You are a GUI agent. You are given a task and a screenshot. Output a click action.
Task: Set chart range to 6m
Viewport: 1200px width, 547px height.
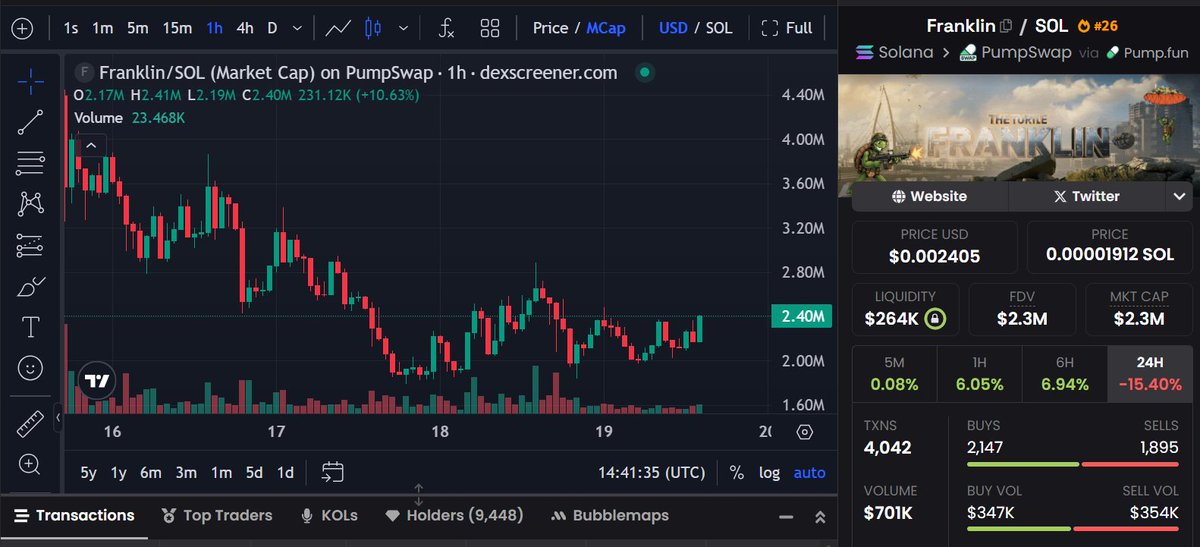coord(150,472)
